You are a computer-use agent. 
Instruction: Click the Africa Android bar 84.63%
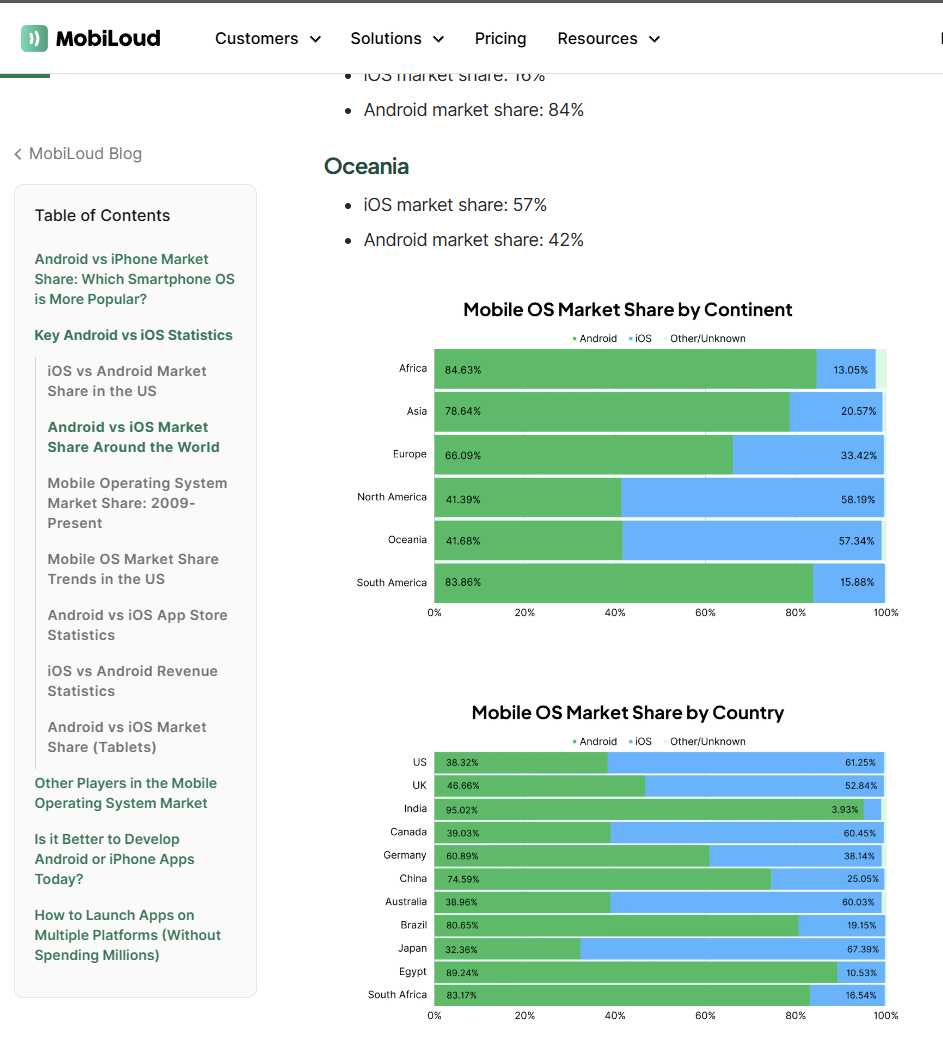tap(625, 369)
